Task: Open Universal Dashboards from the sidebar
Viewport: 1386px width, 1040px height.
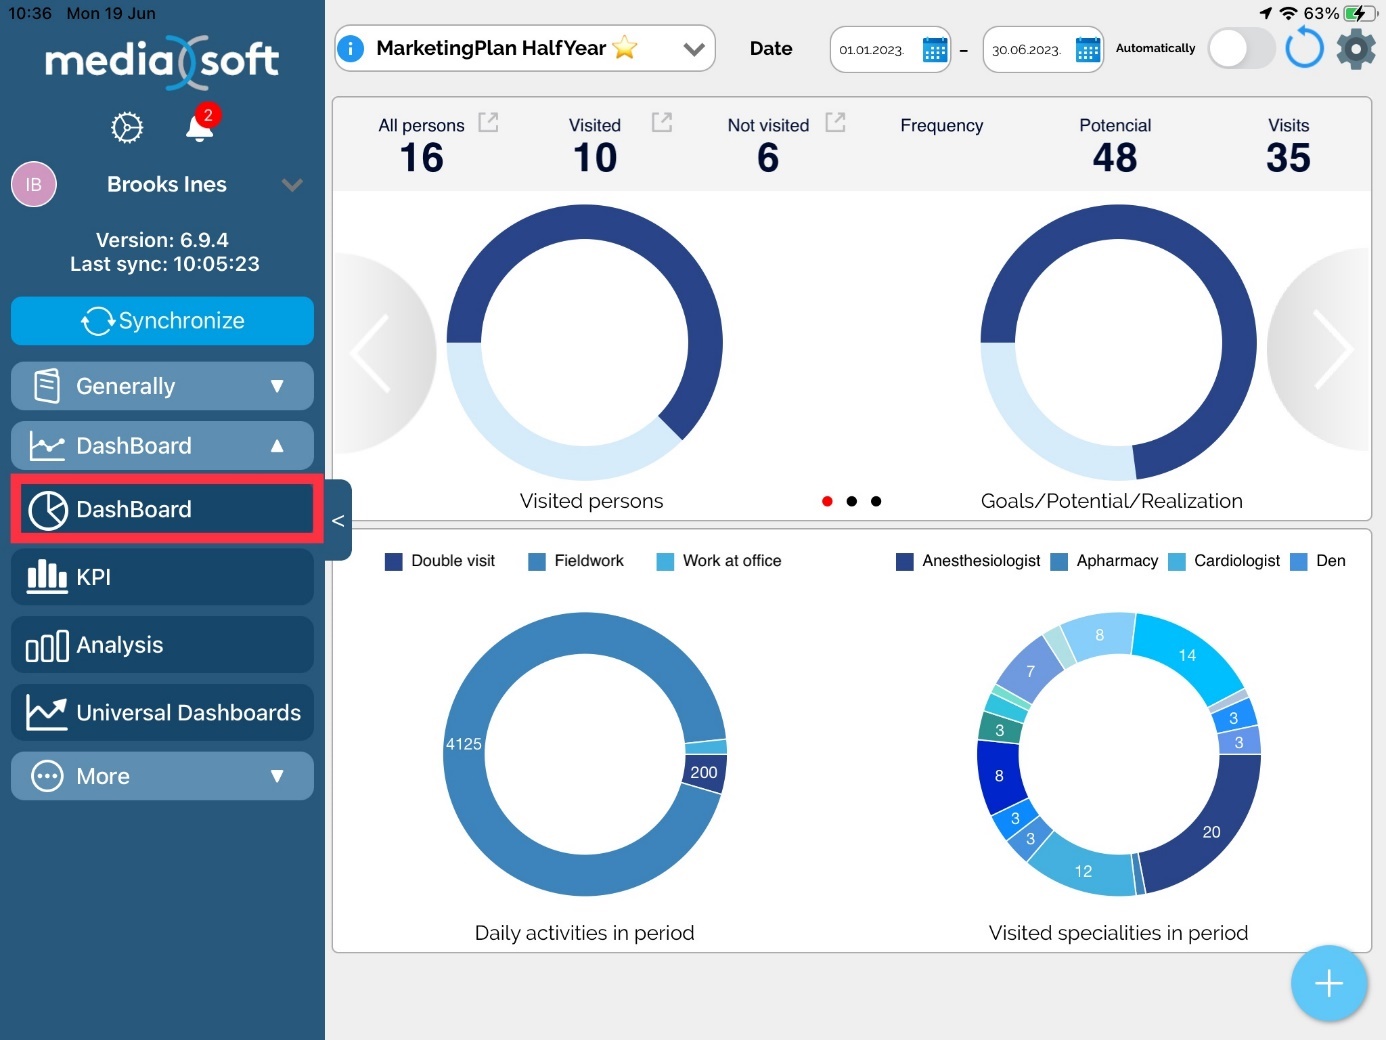Action: click(x=162, y=713)
